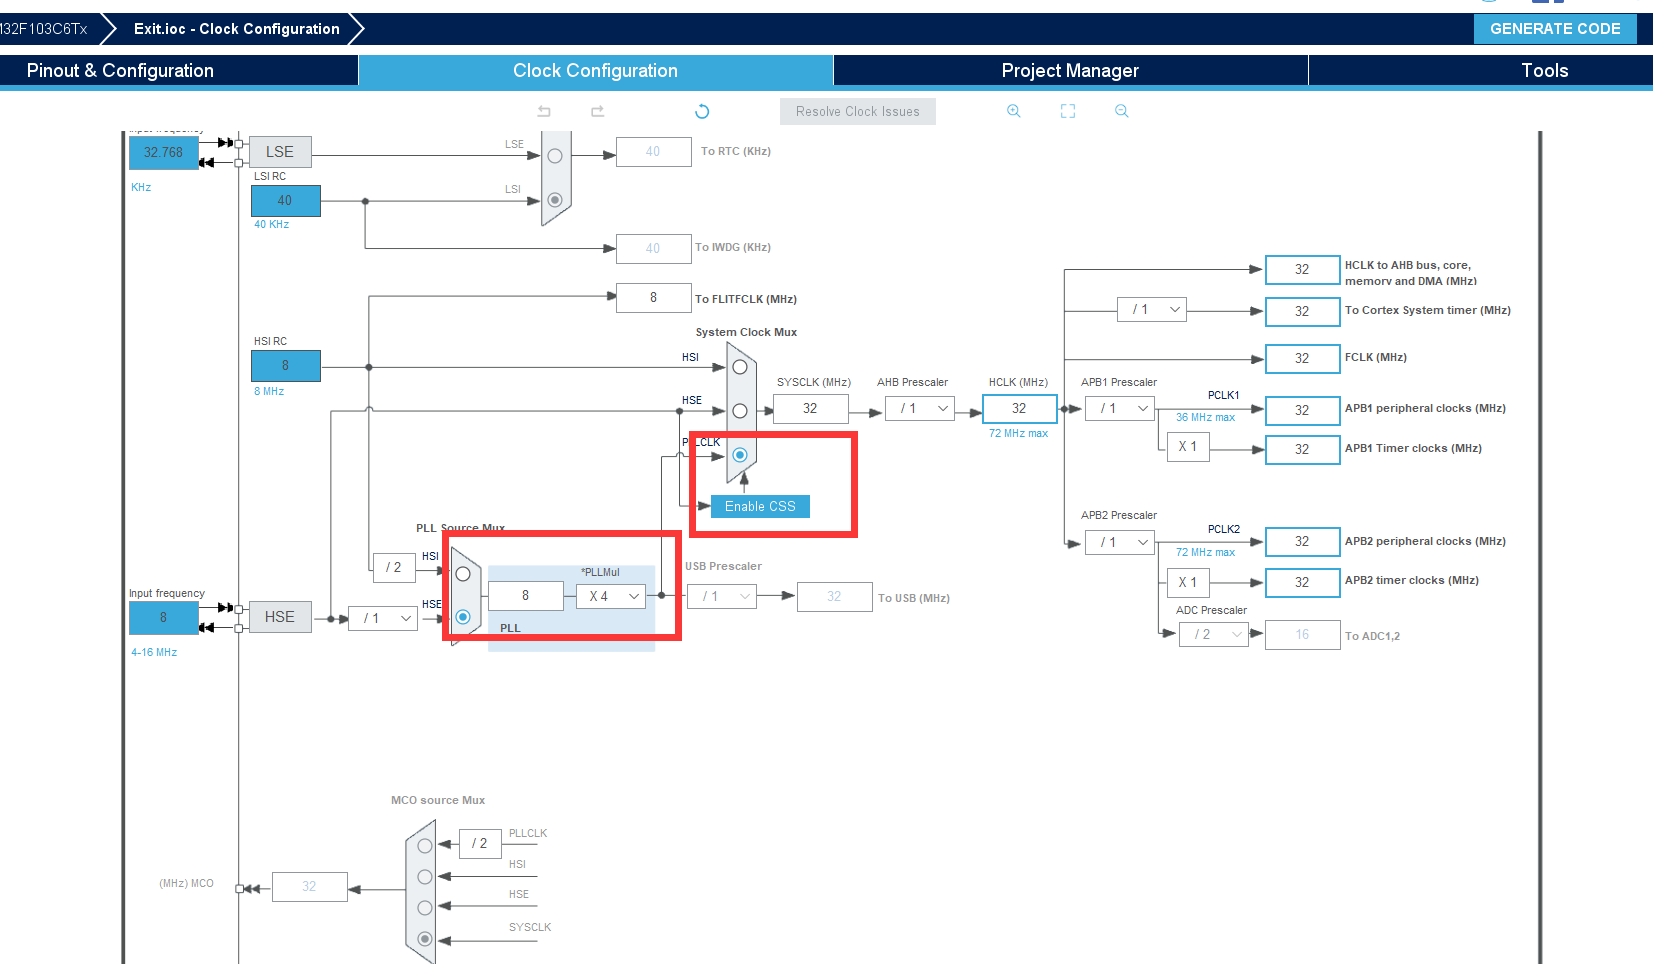Click APB2 timer clocks value field
The height and width of the screenshot is (974, 1653).
[x=1302, y=582]
